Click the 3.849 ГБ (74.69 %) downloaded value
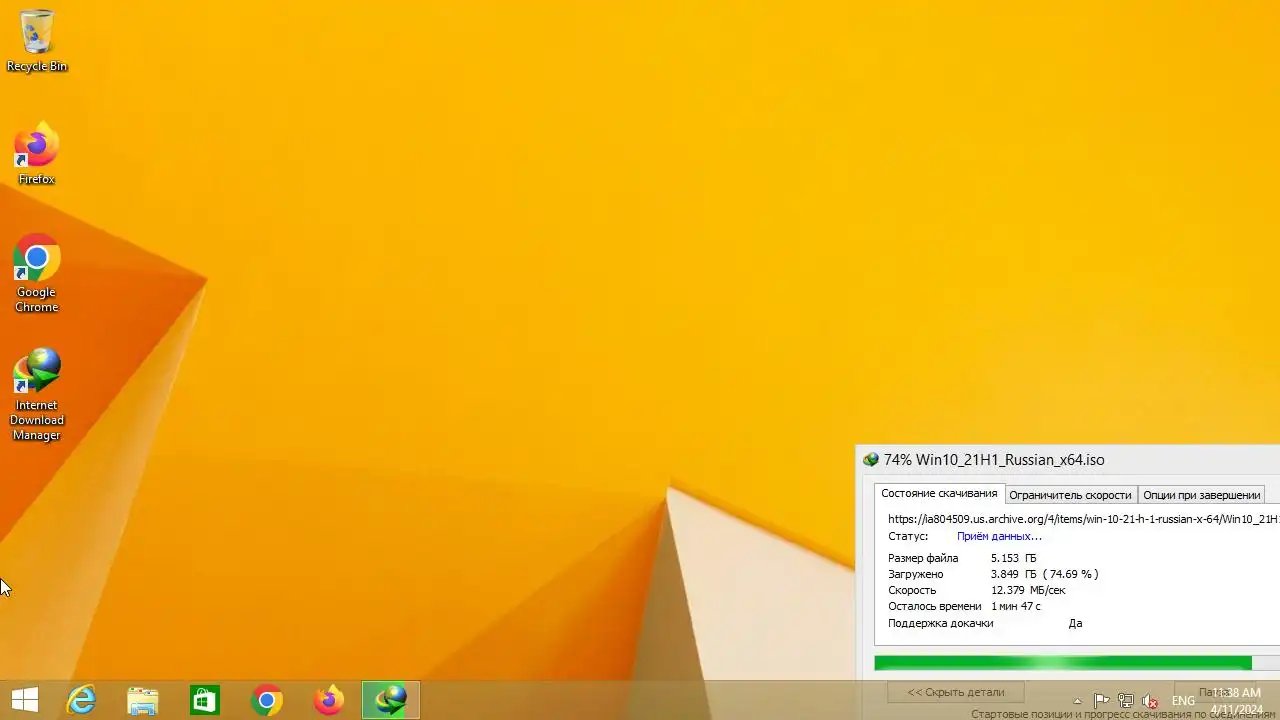Viewport: 1280px width, 720px height. pos(1045,574)
